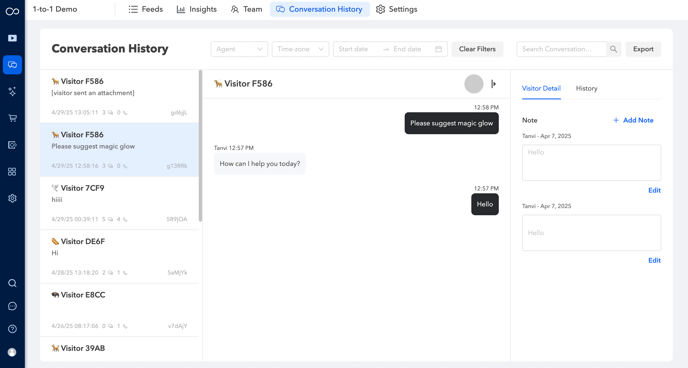The image size is (688, 368).
Task: Collapse the side panel arrow icon
Action: pyautogui.click(x=494, y=84)
